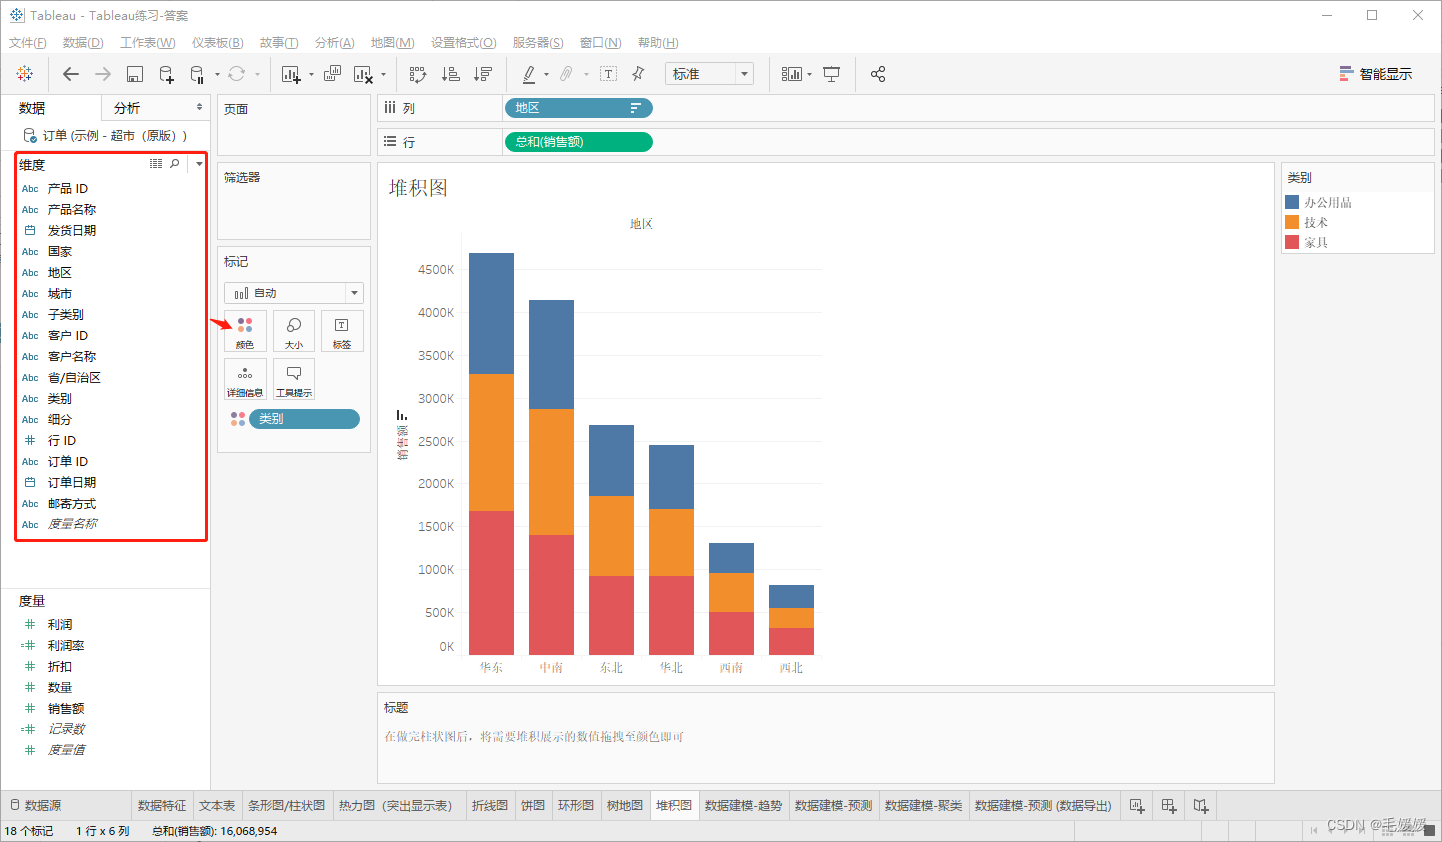Search fields with magnifier in dimensions

click(x=175, y=164)
